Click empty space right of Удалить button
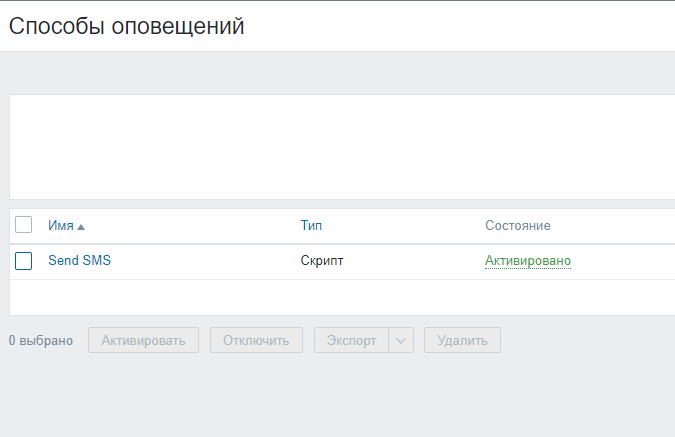The image size is (675, 437). 590,340
